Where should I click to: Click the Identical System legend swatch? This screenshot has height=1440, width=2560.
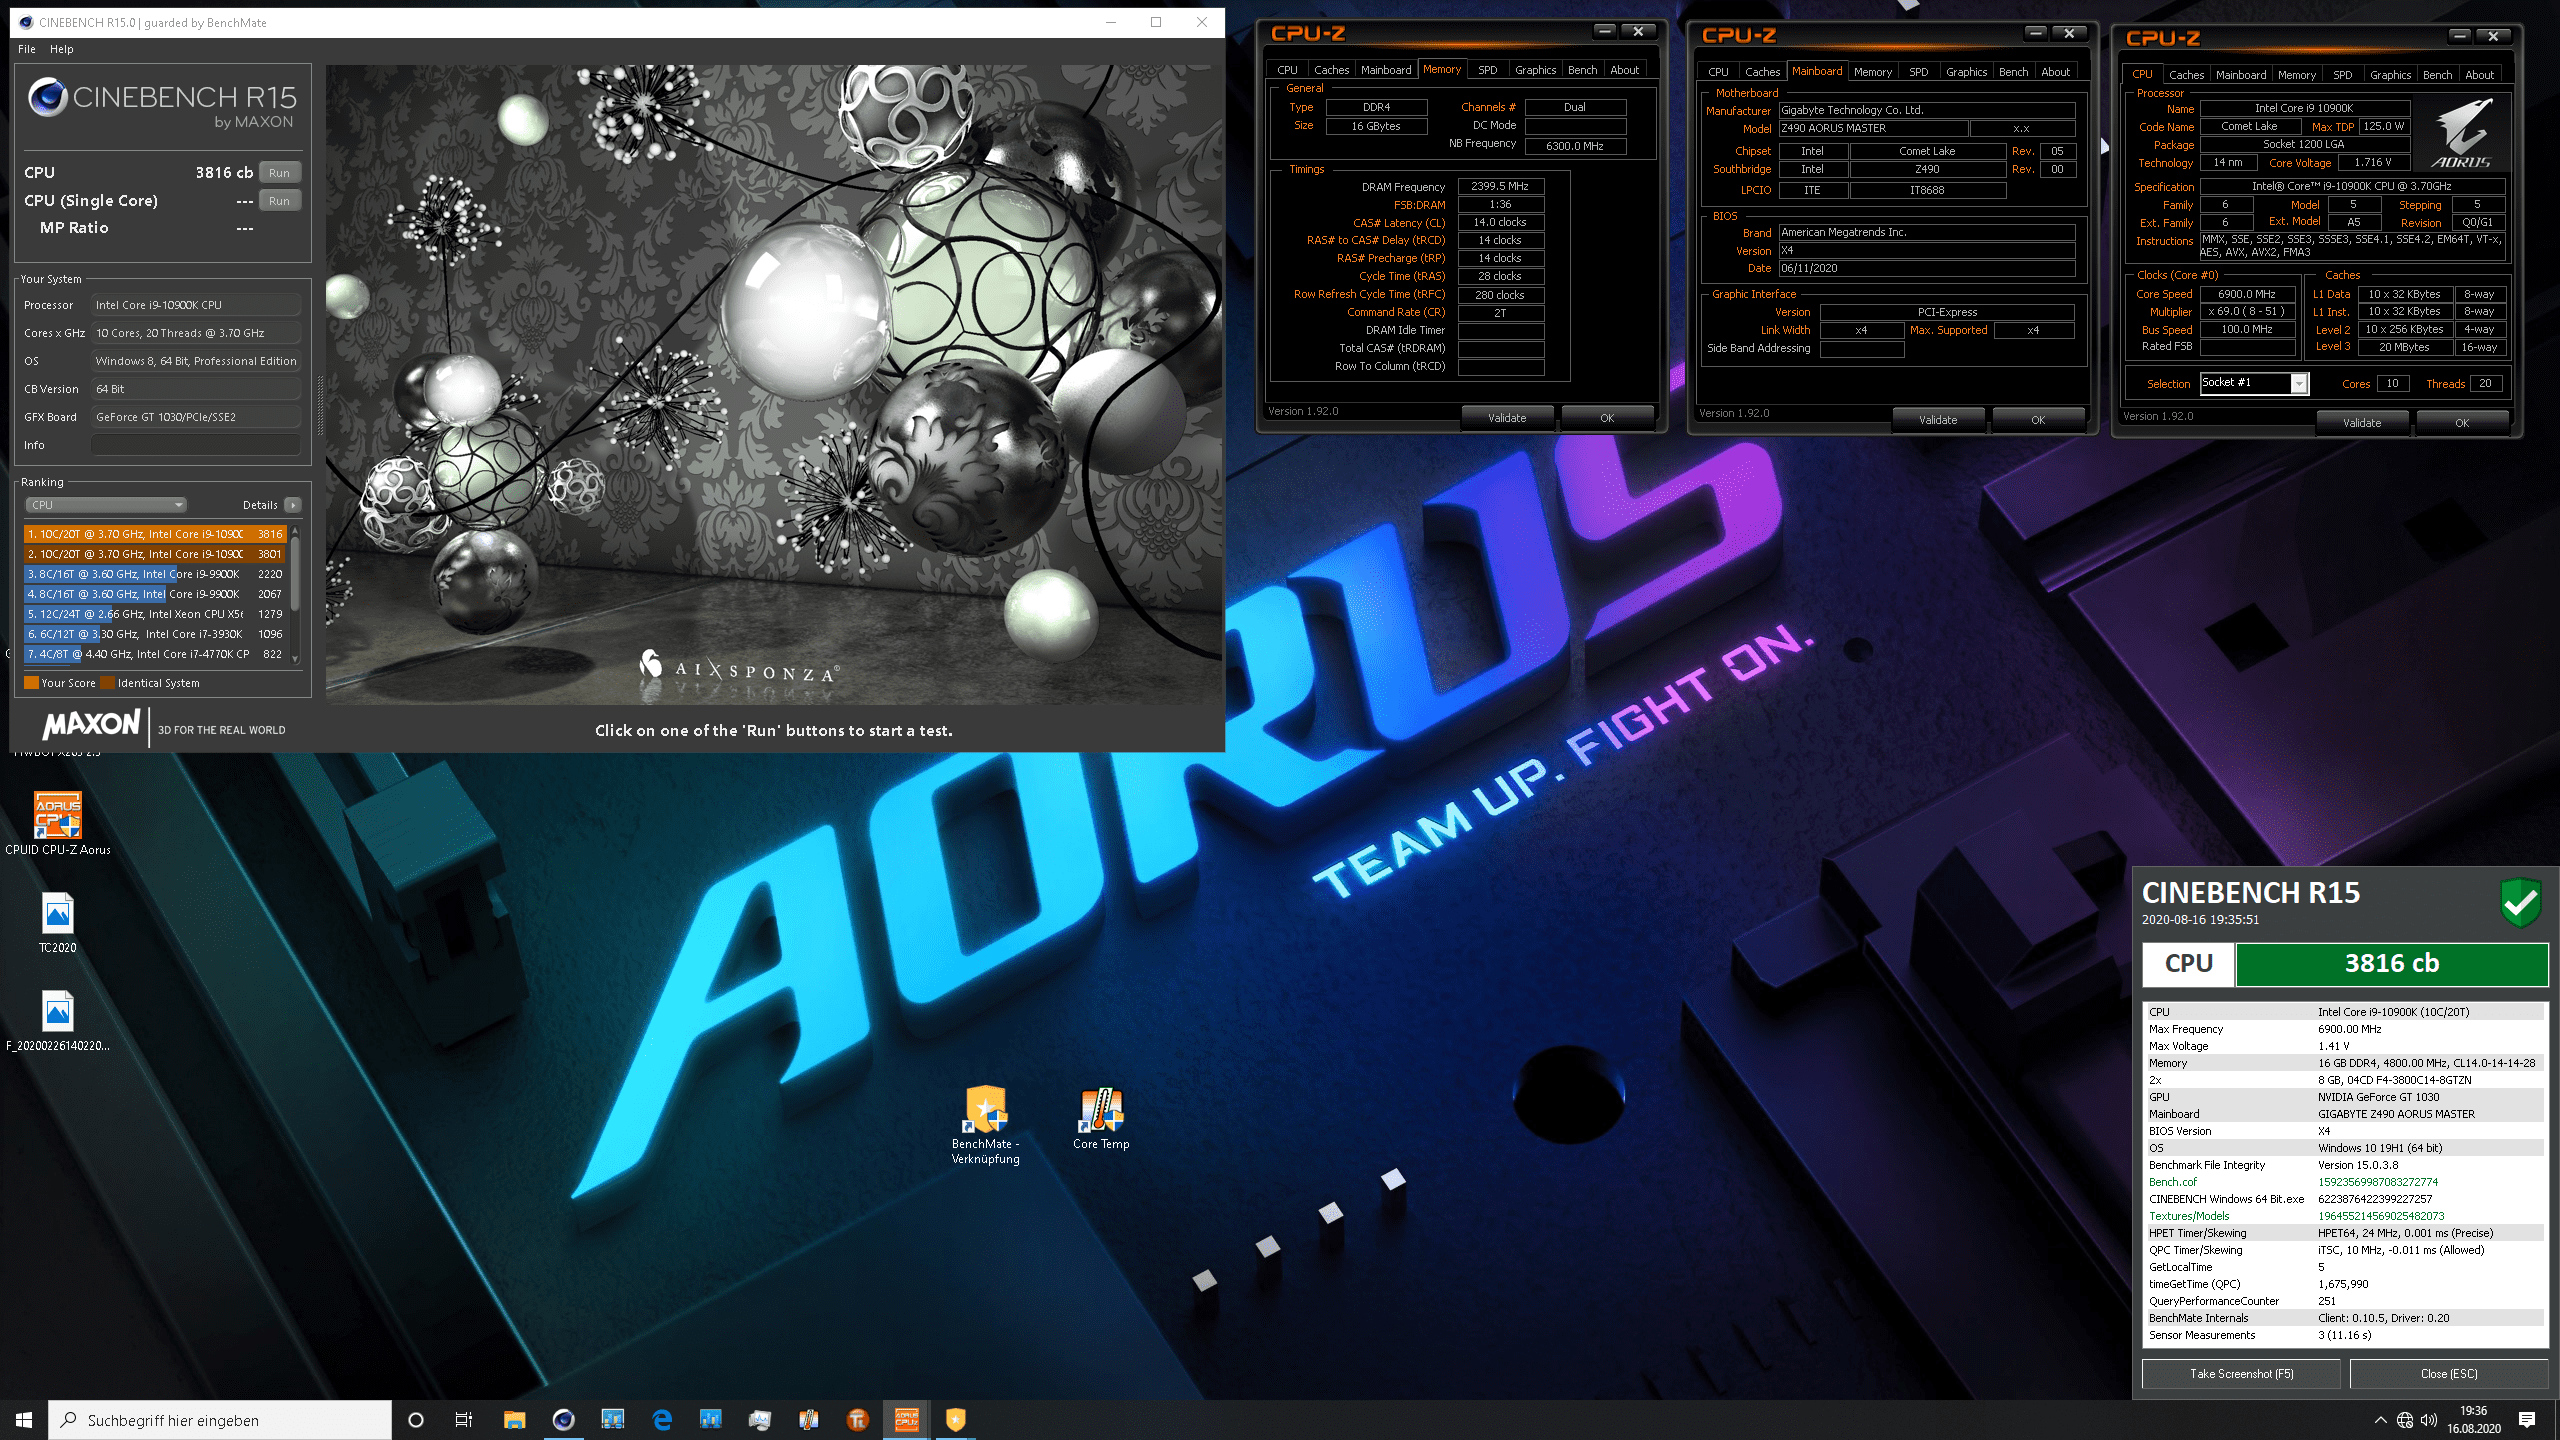tap(108, 683)
